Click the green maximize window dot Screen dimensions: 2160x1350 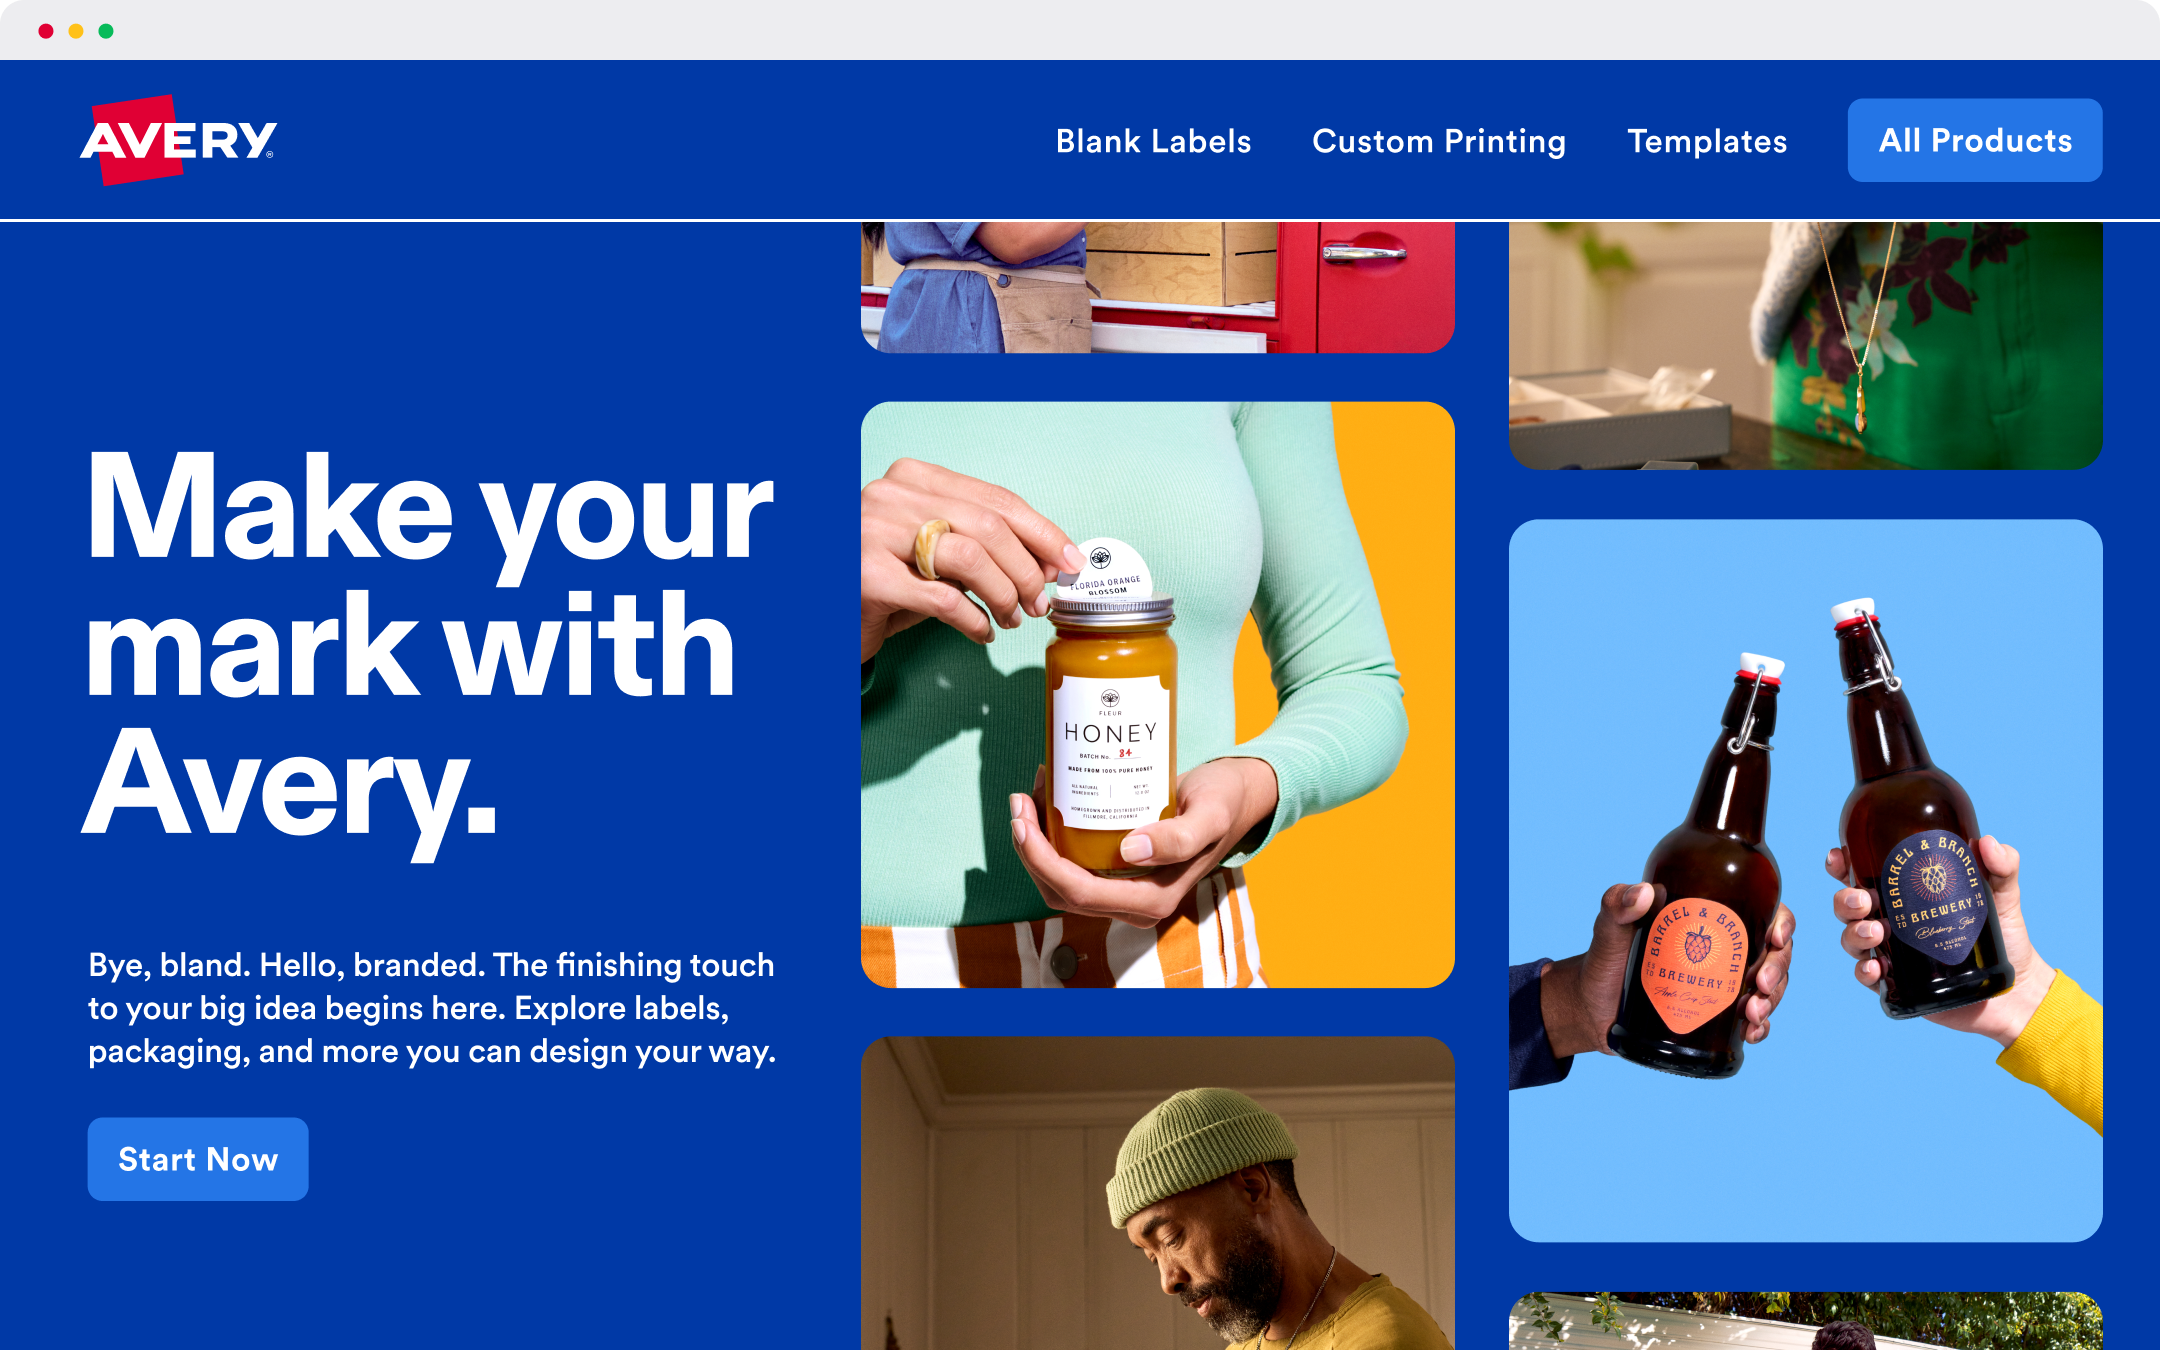106,31
